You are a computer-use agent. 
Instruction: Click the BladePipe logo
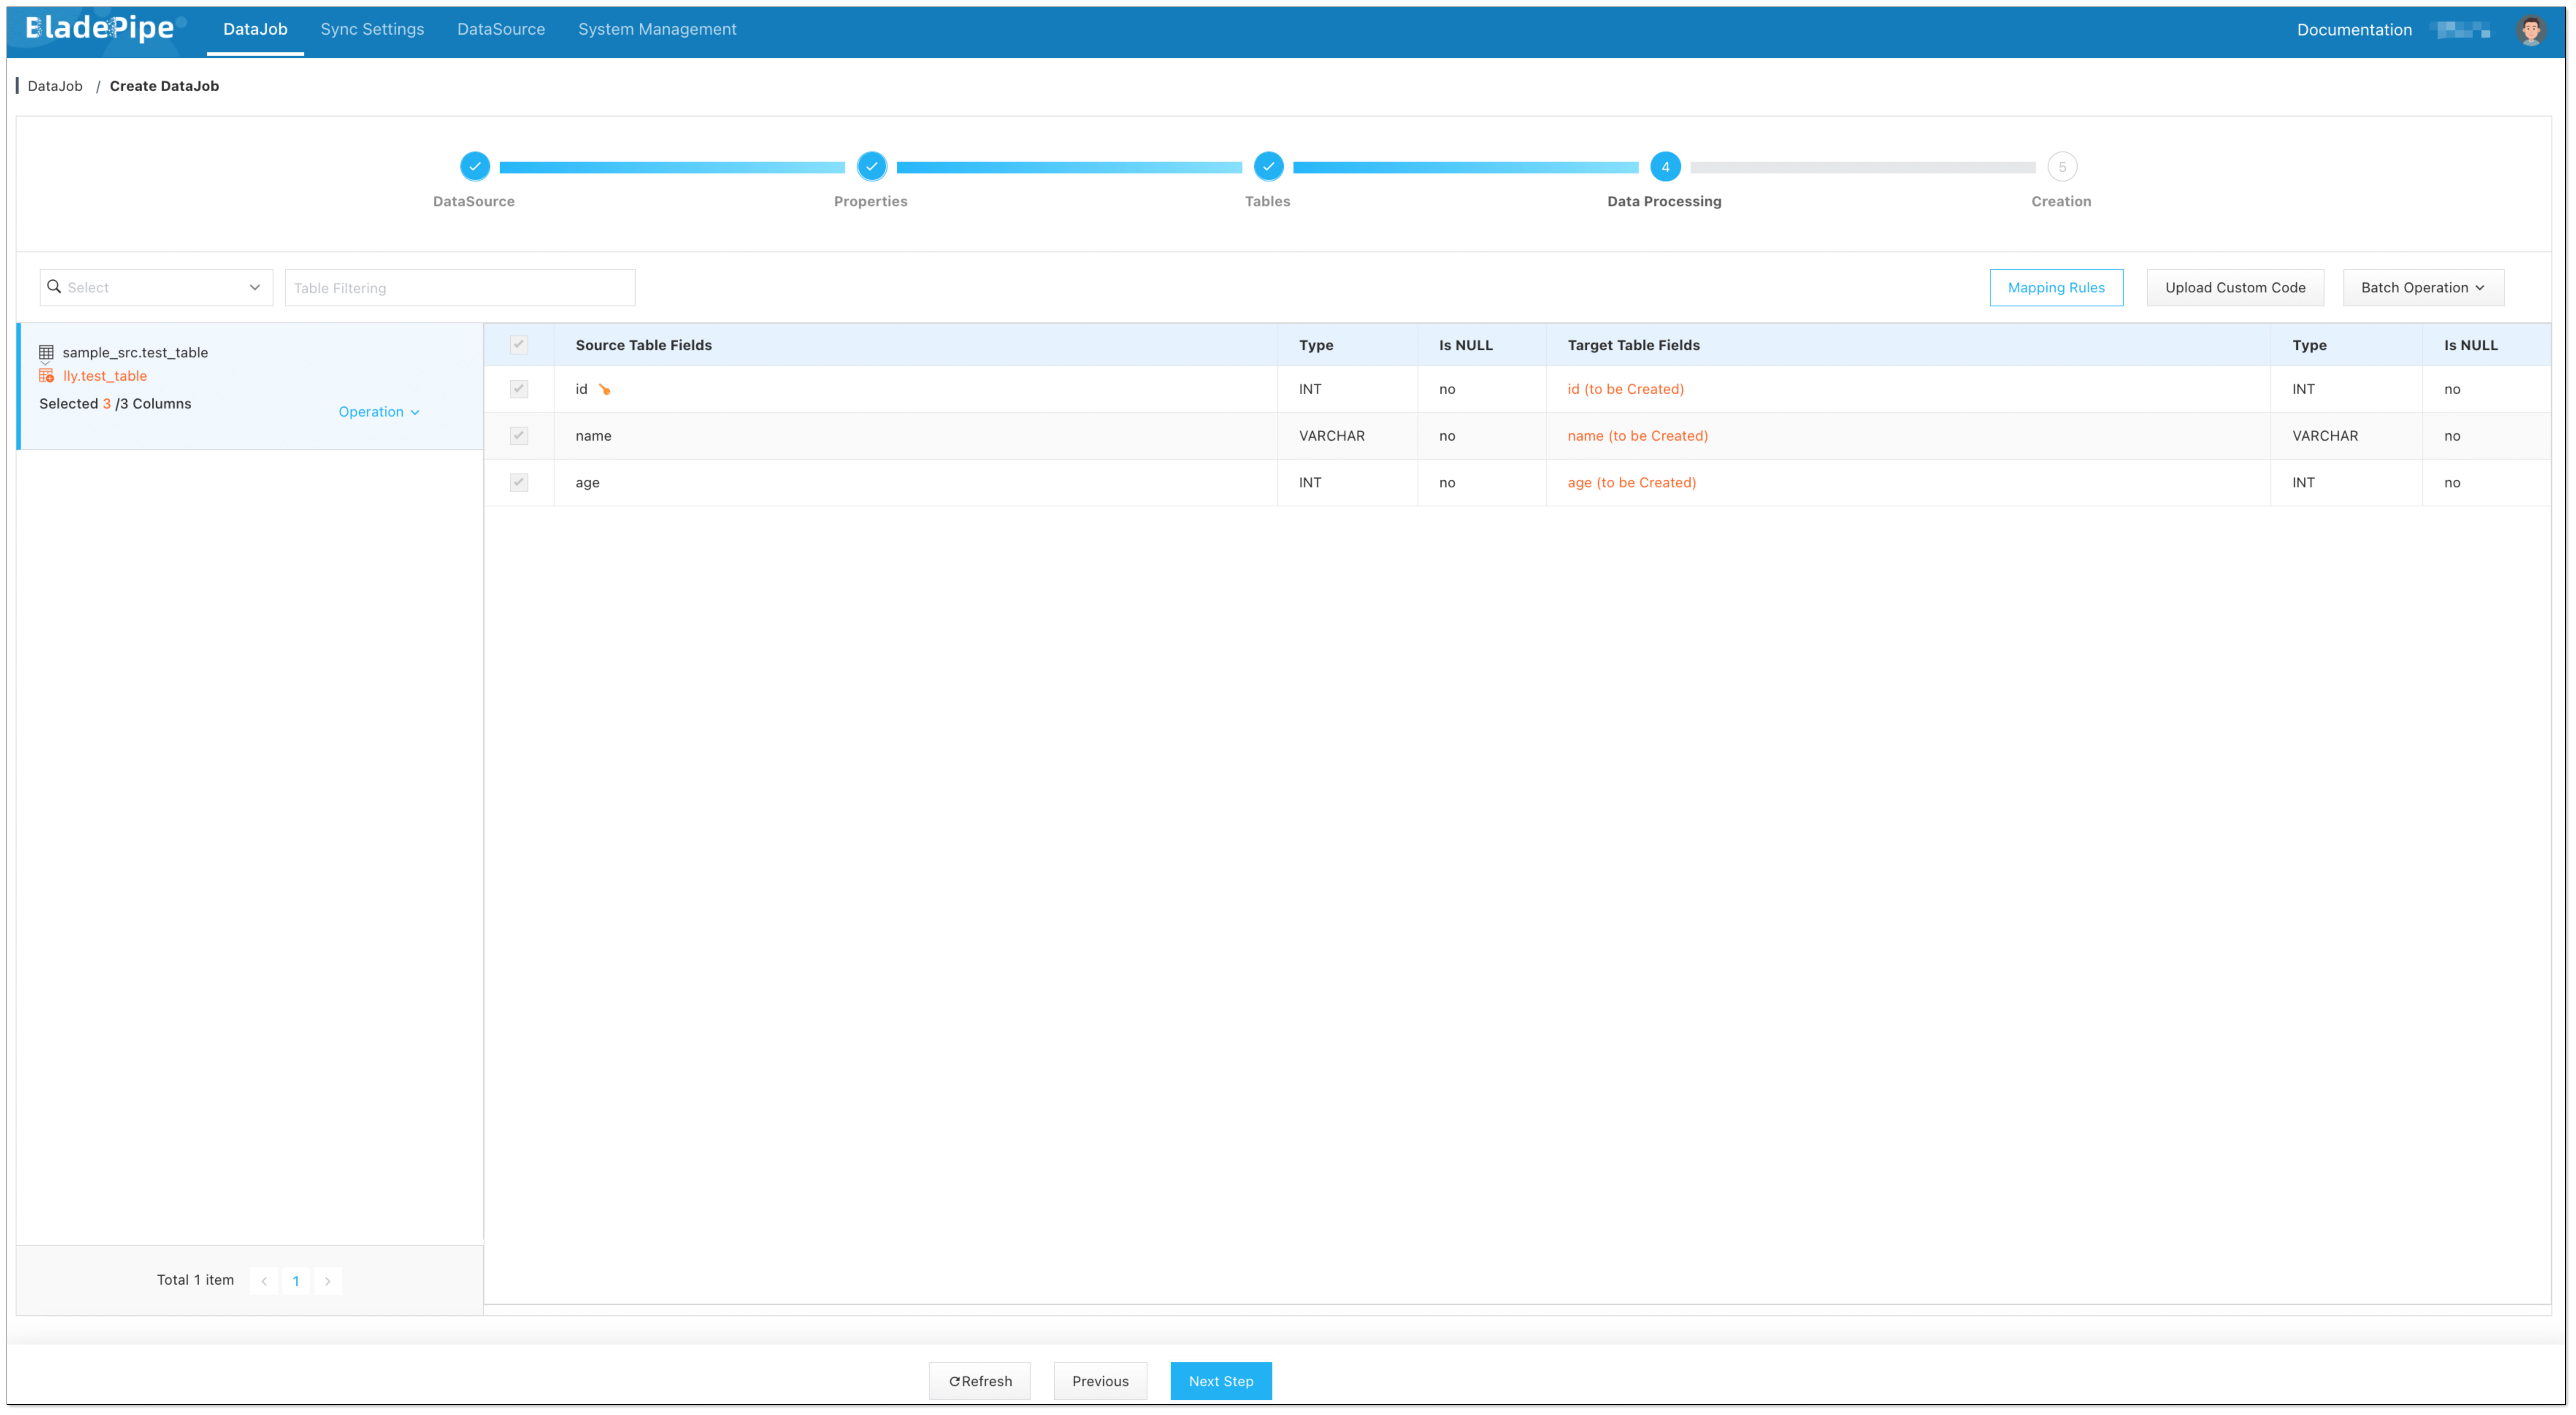(100, 28)
